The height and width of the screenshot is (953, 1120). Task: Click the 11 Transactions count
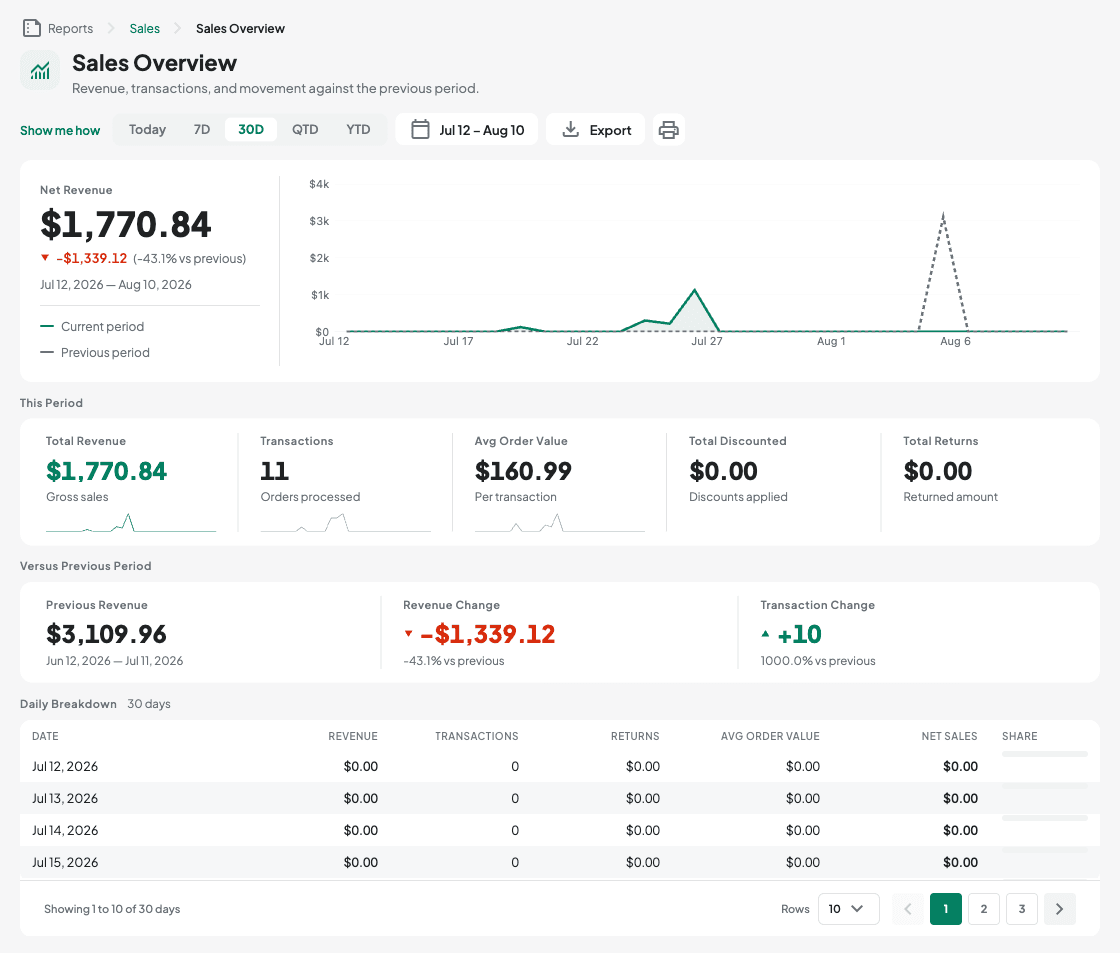[x=274, y=471]
